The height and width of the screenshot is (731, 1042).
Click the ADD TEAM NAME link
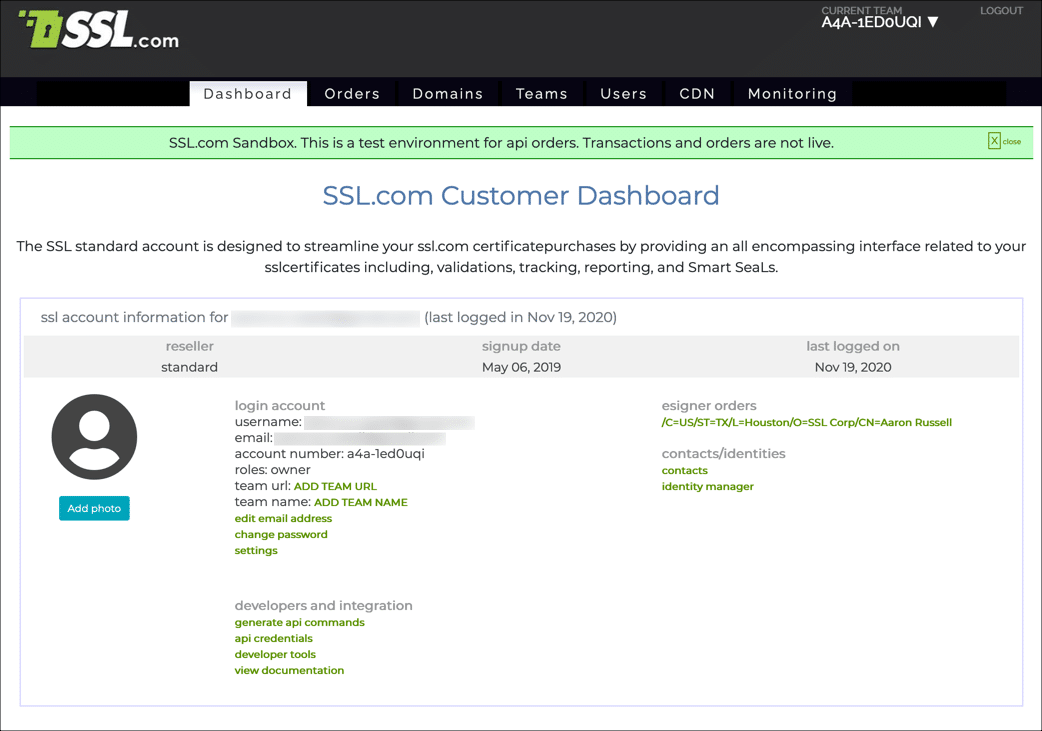point(360,502)
